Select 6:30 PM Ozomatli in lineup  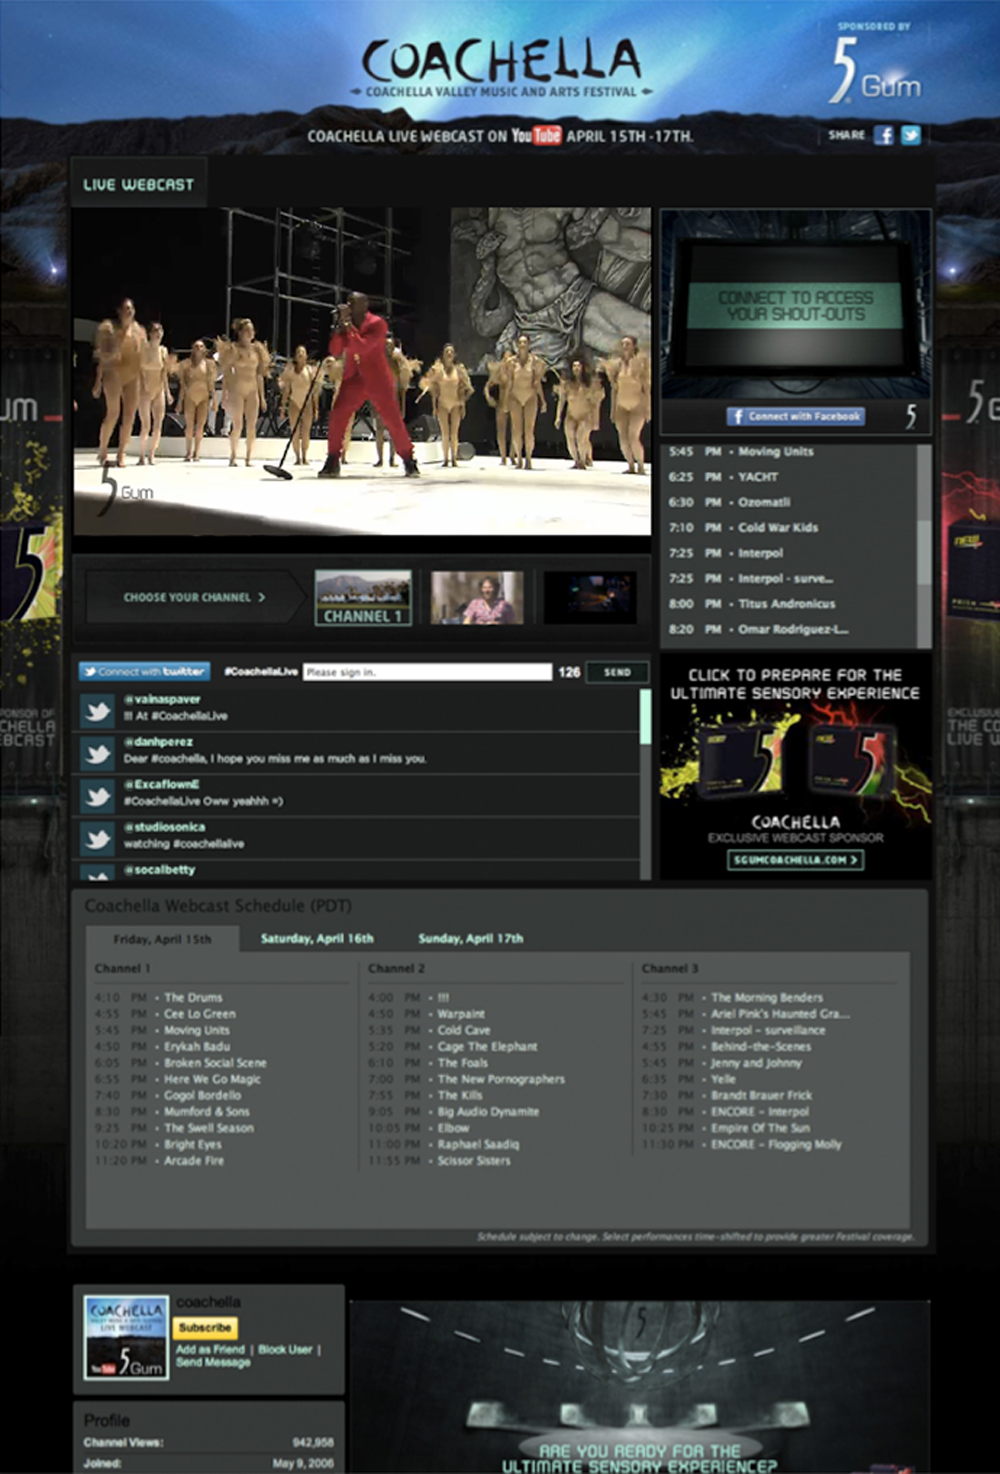coord(730,502)
